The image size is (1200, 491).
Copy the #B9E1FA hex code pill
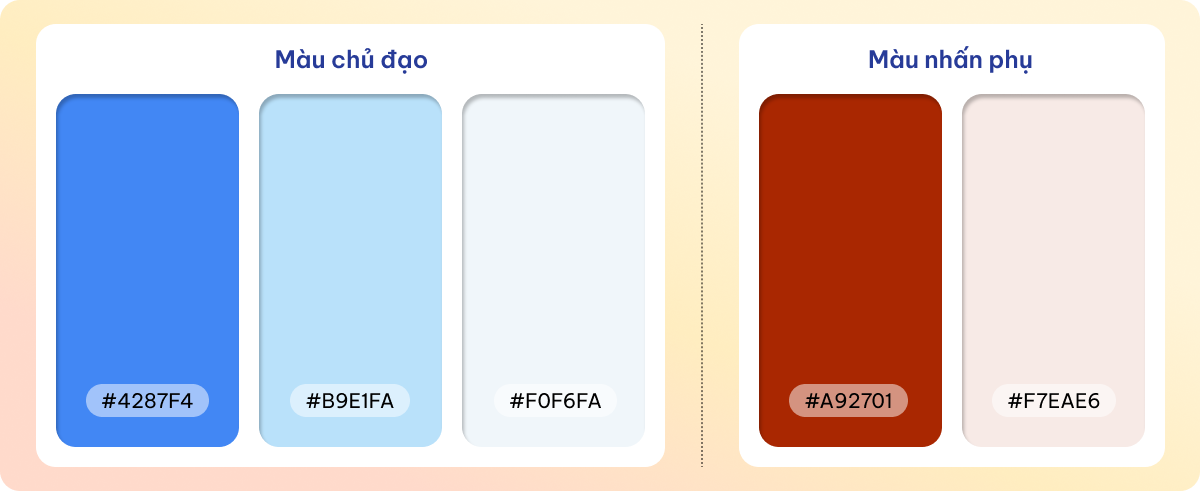tap(350, 401)
